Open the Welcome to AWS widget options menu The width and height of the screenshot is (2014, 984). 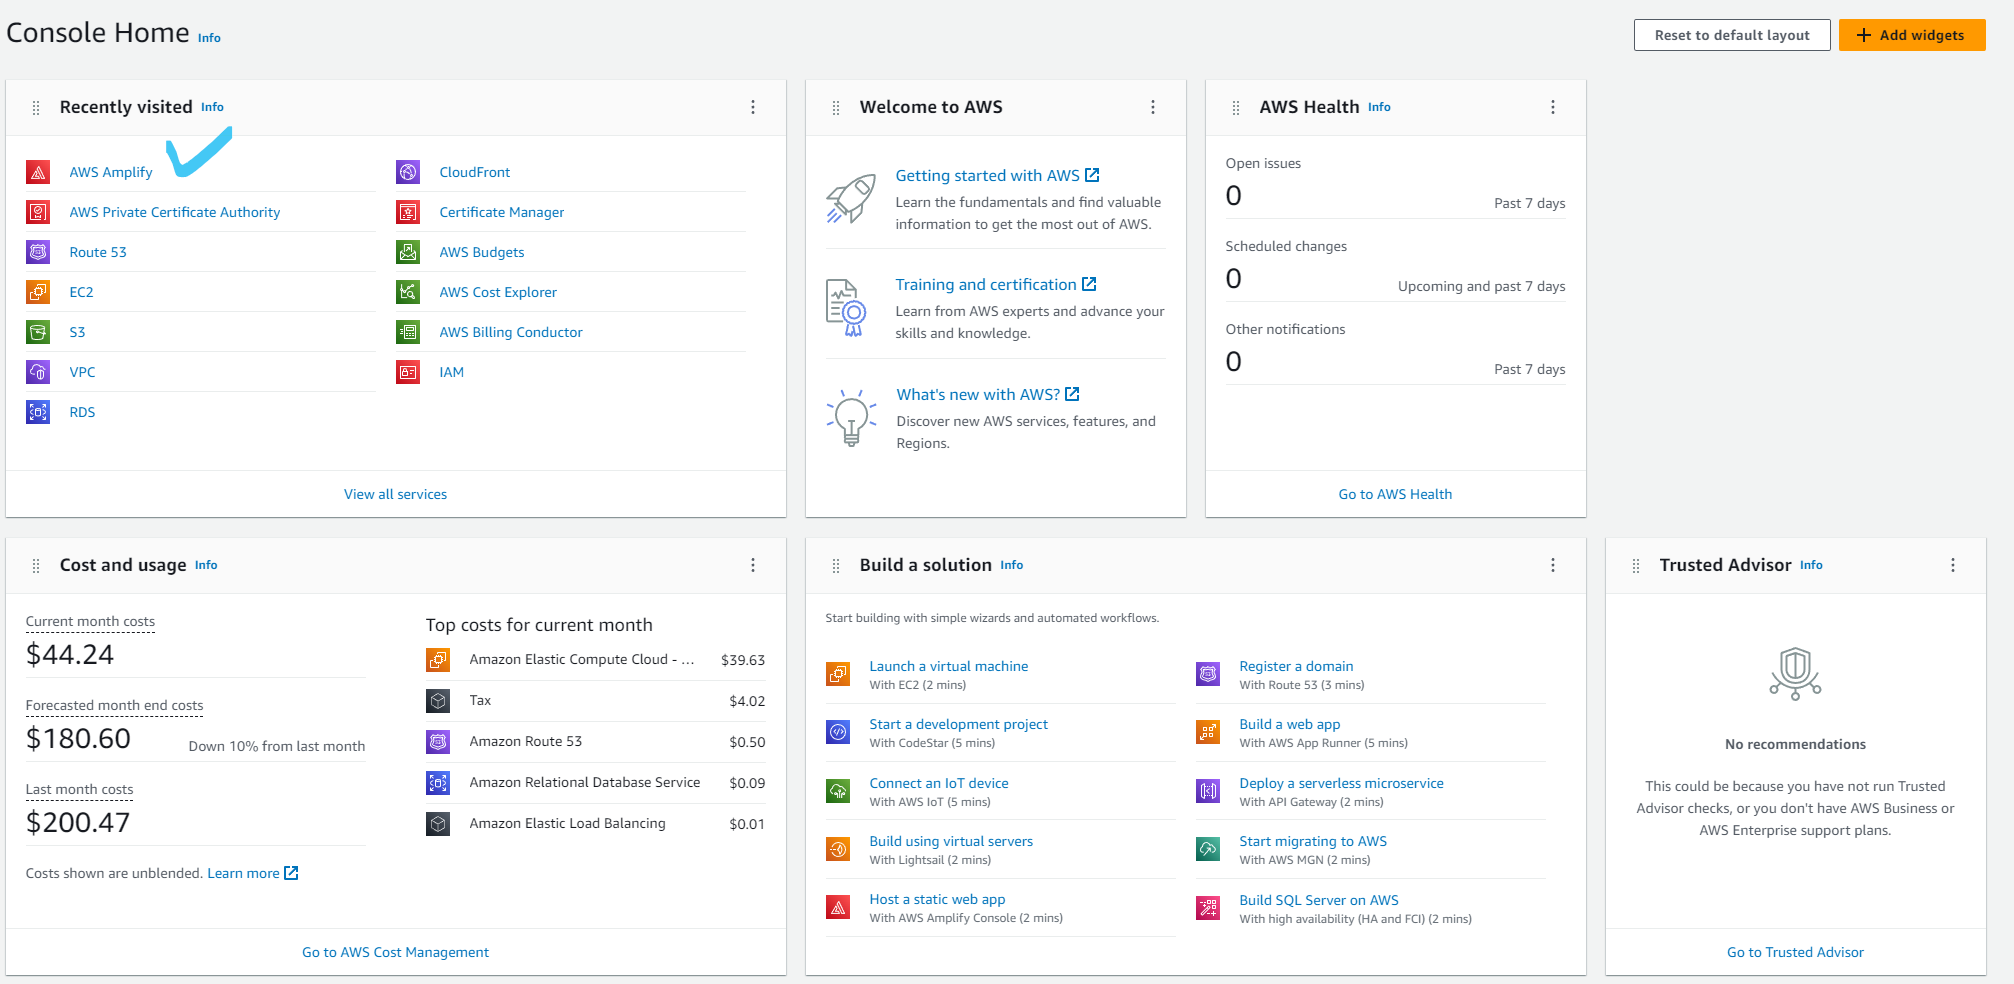[1153, 107]
